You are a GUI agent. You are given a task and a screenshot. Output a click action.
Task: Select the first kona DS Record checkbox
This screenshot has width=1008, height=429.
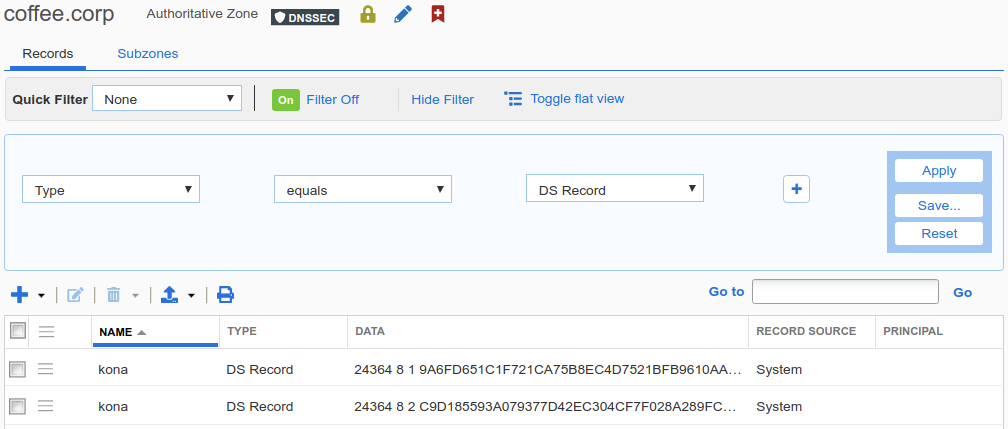point(17,370)
